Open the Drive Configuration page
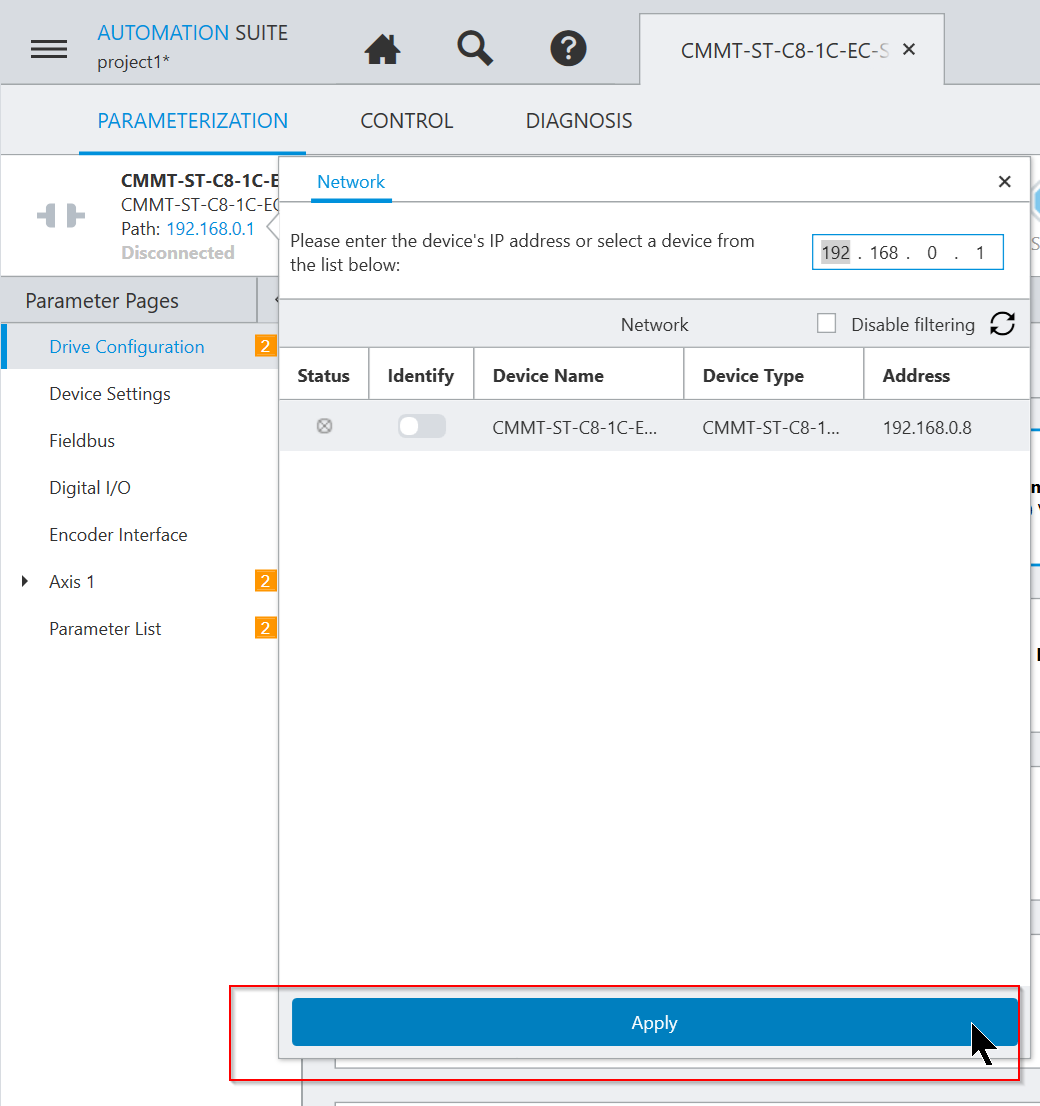 (x=127, y=347)
